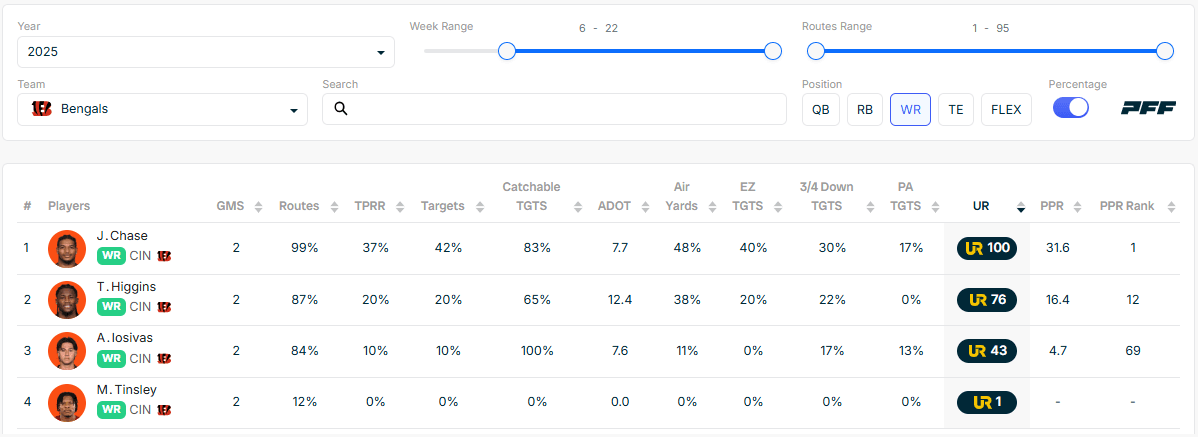The width and height of the screenshot is (1198, 437).
Task: Select the QB position button
Action: (820, 109)
